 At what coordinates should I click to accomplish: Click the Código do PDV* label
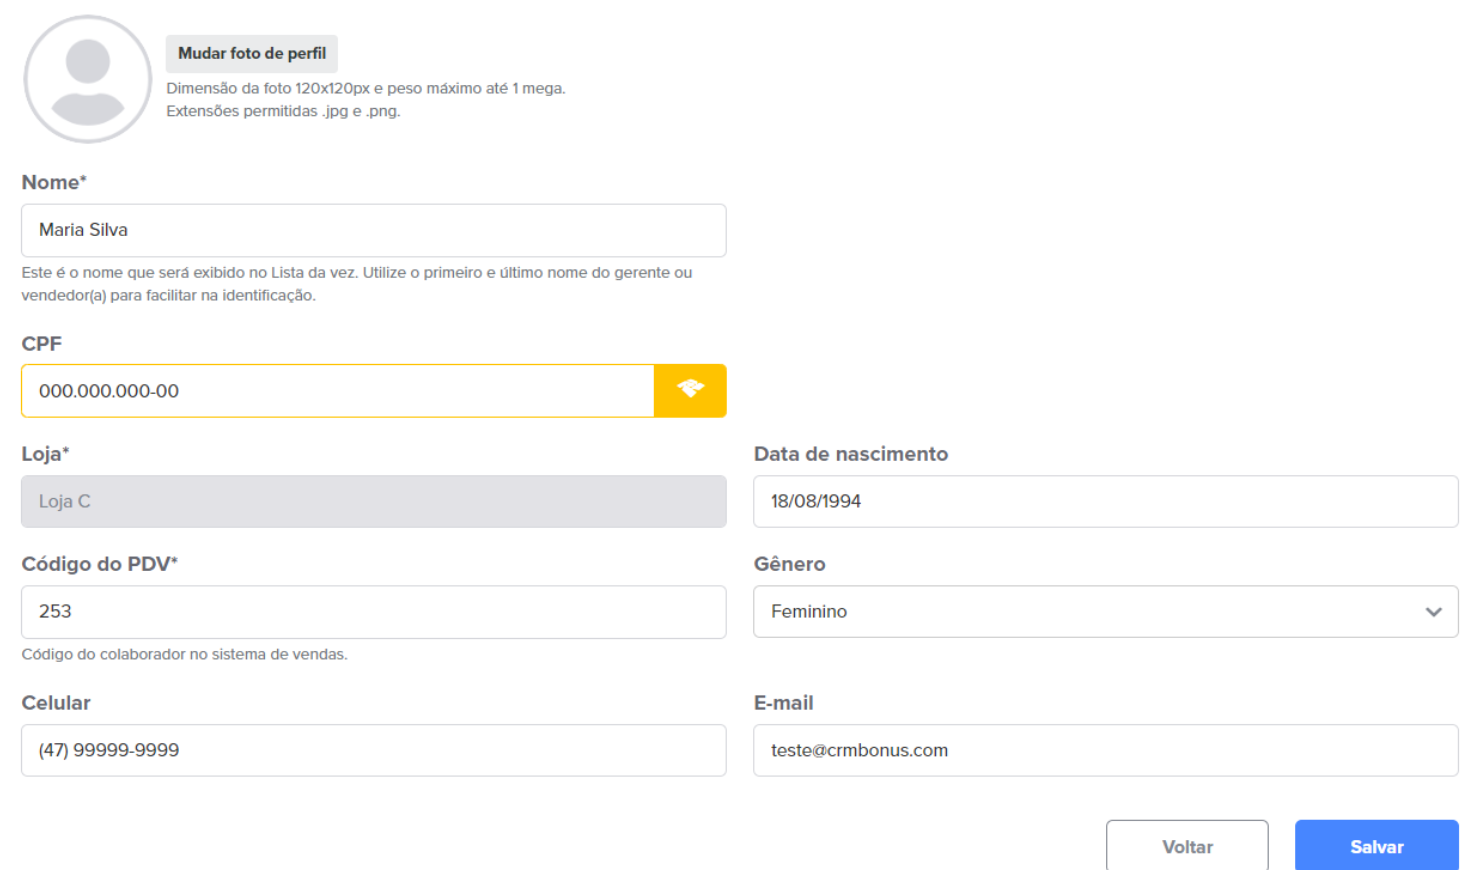point(100,564)
